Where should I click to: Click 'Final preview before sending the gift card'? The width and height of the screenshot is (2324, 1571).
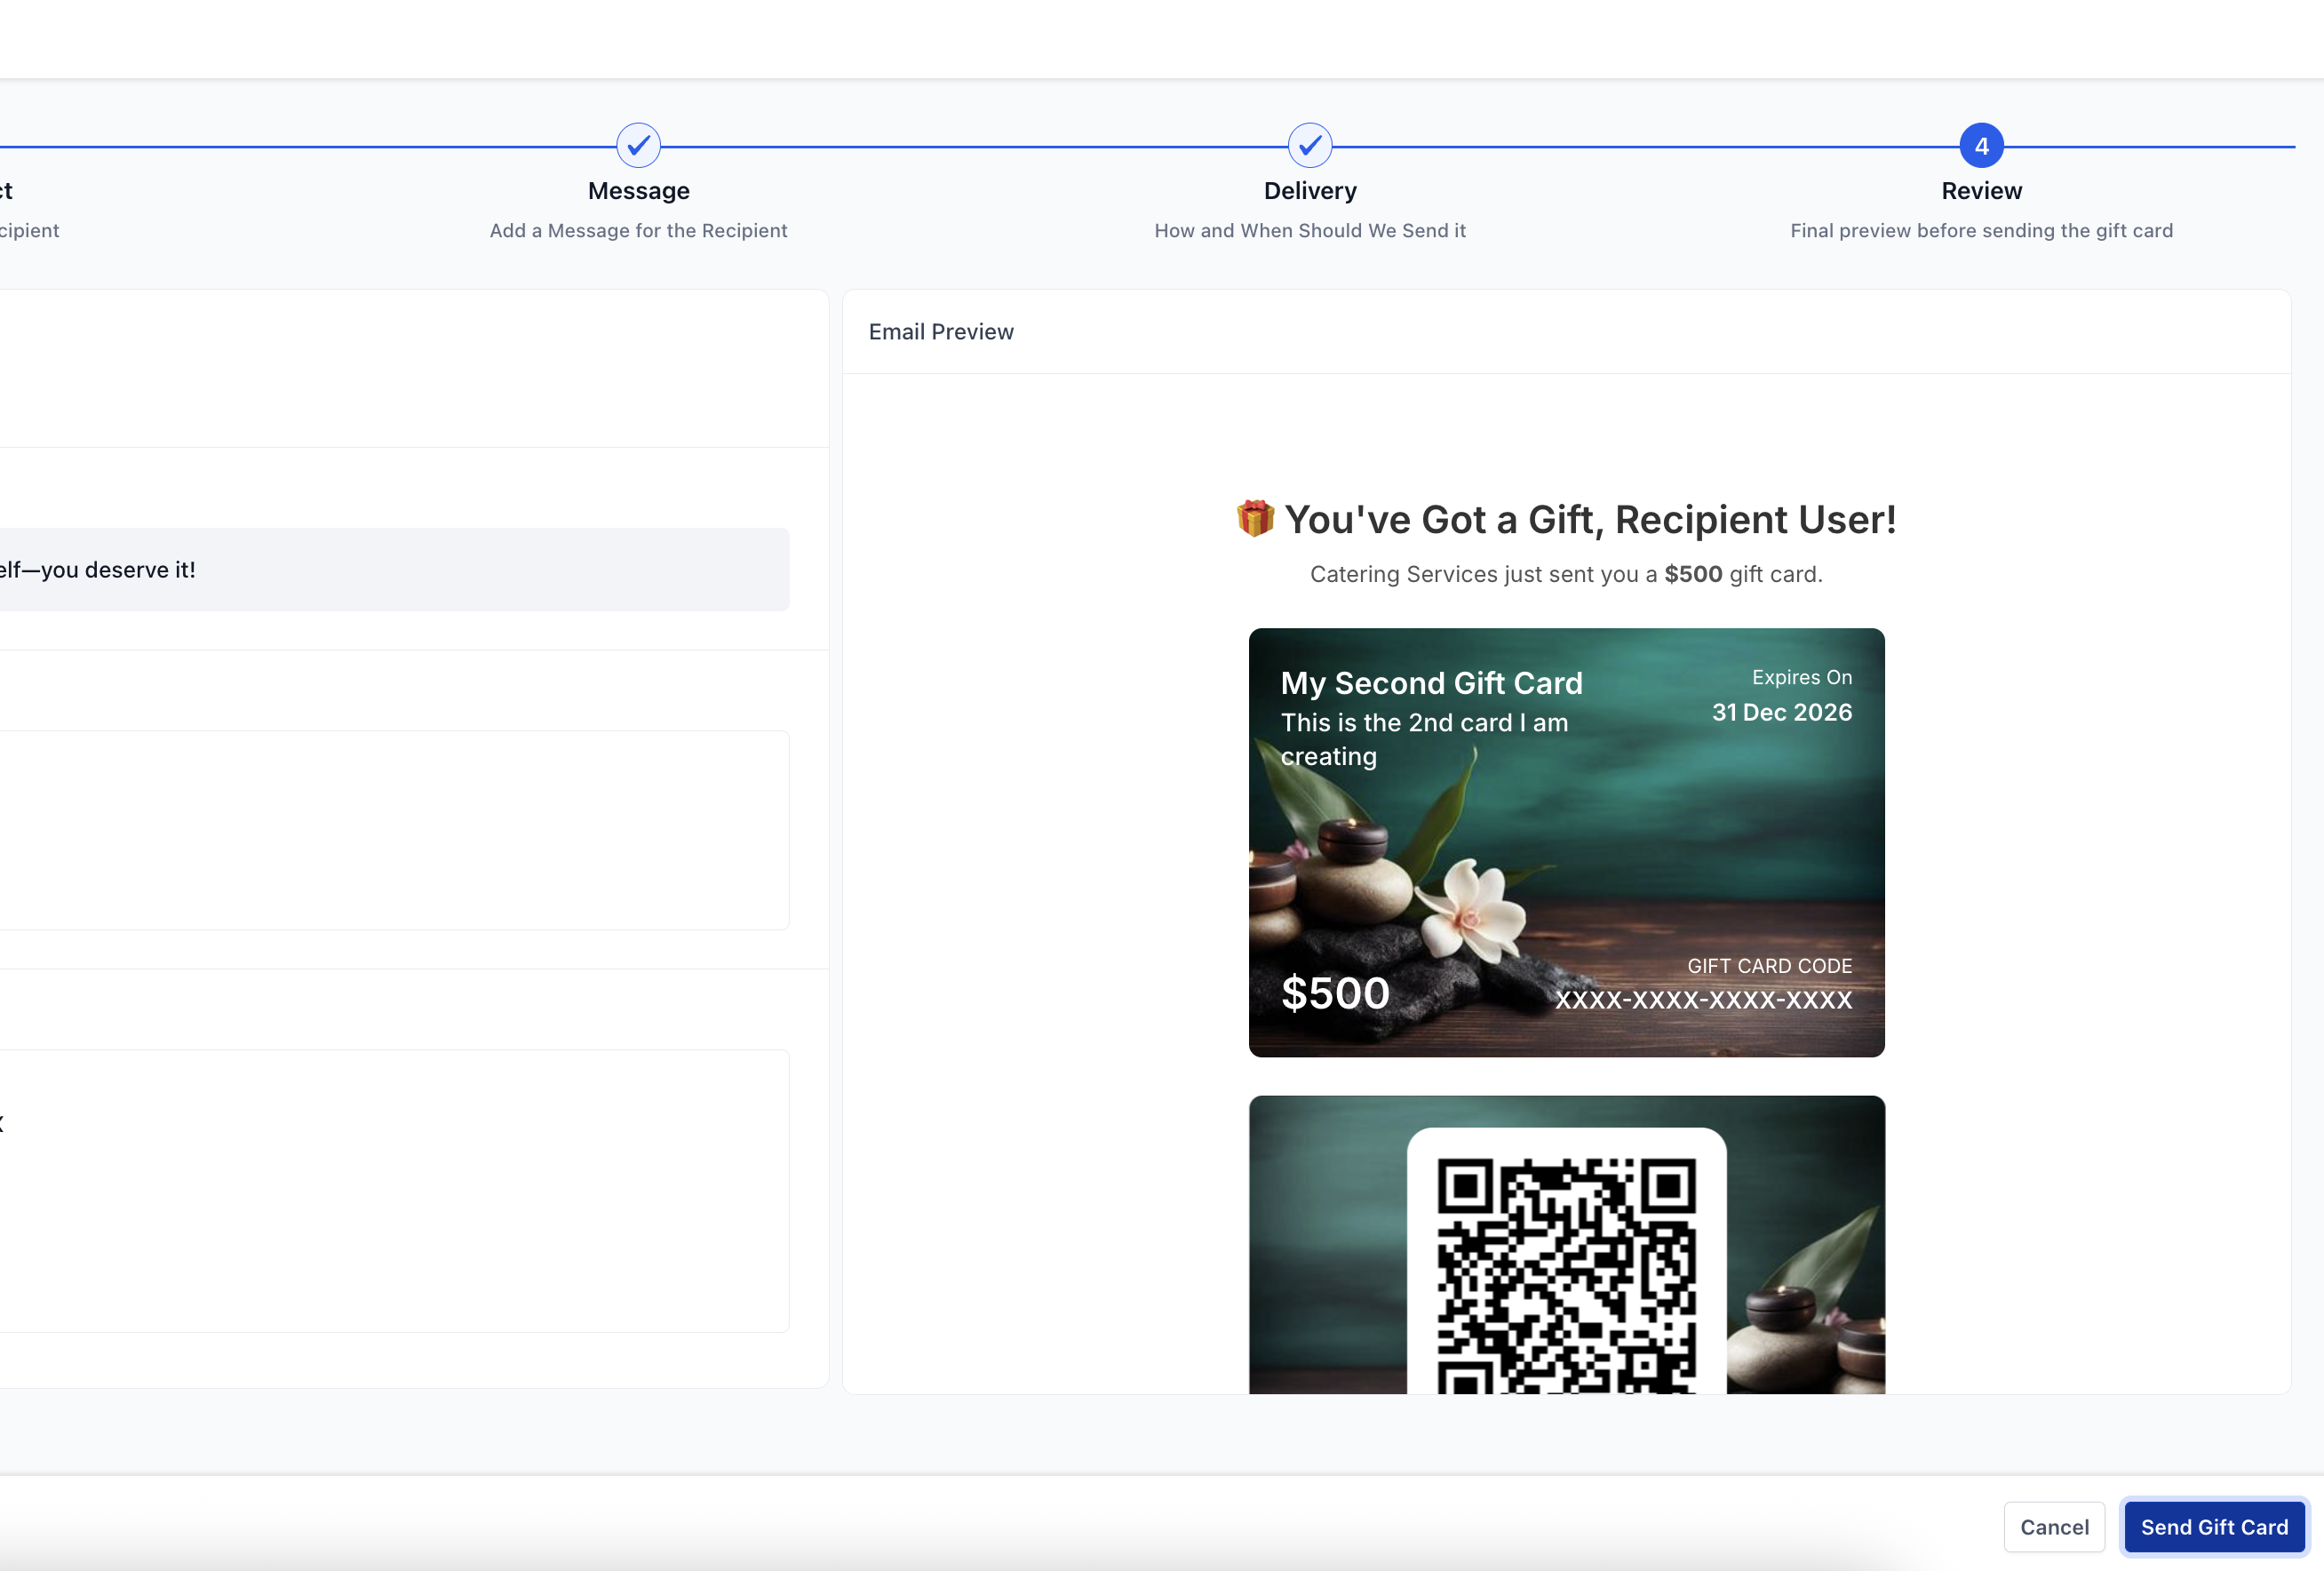(x=1981, y=231)
